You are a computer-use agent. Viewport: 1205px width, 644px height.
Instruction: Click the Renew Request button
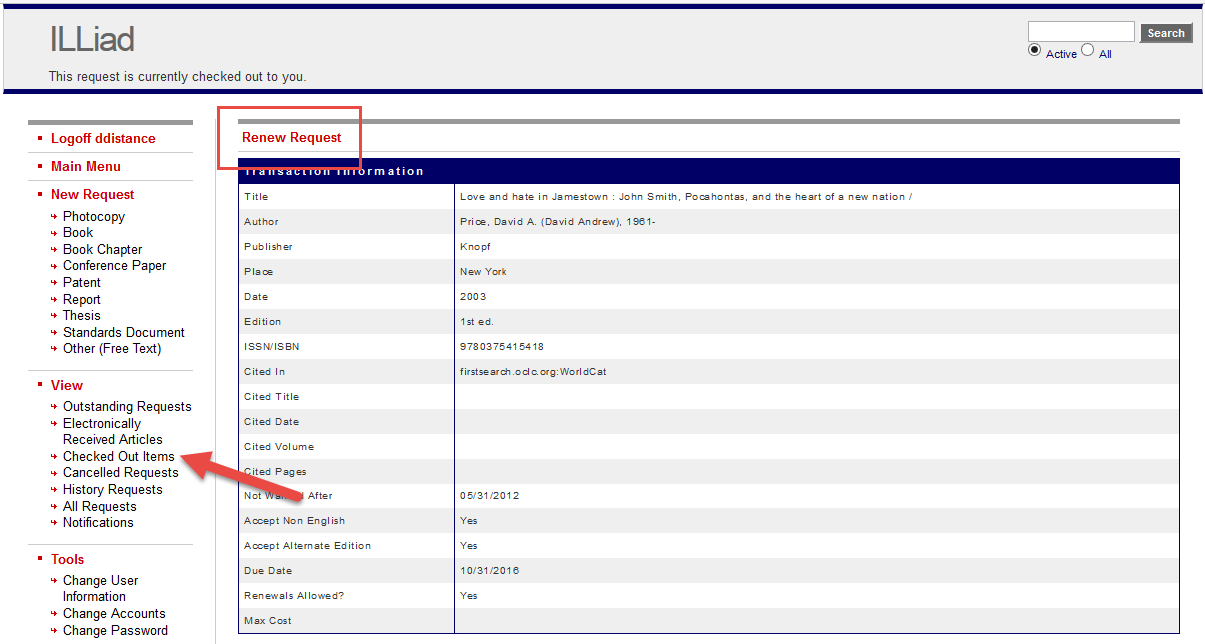(291, 137)
